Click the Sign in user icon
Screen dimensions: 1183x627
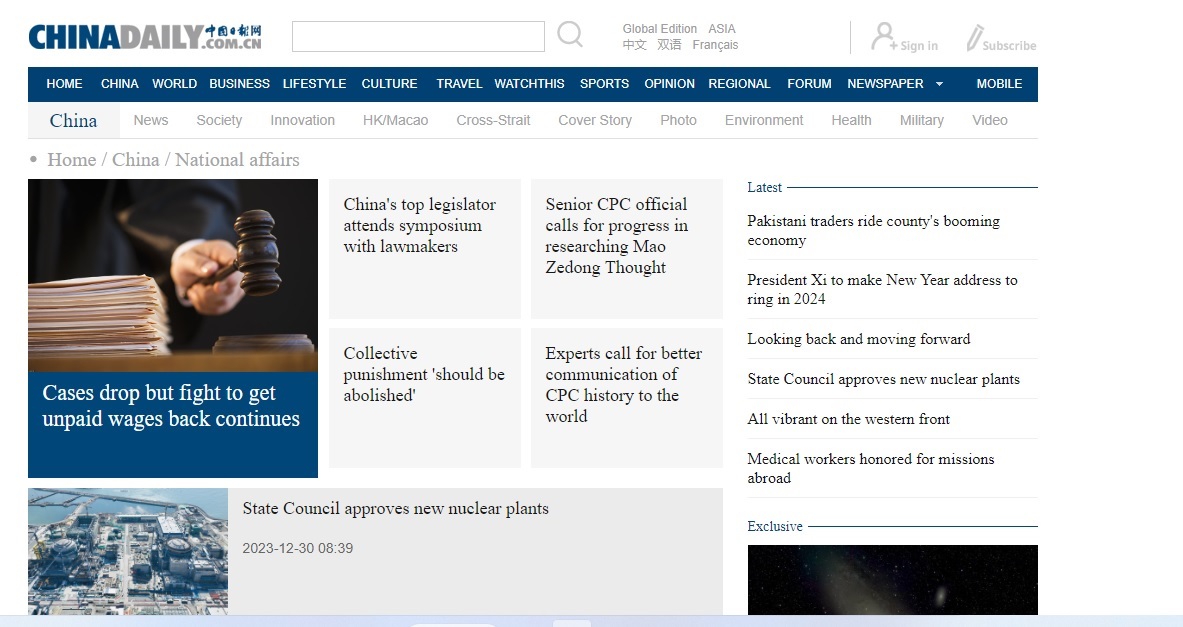(883, 37)
